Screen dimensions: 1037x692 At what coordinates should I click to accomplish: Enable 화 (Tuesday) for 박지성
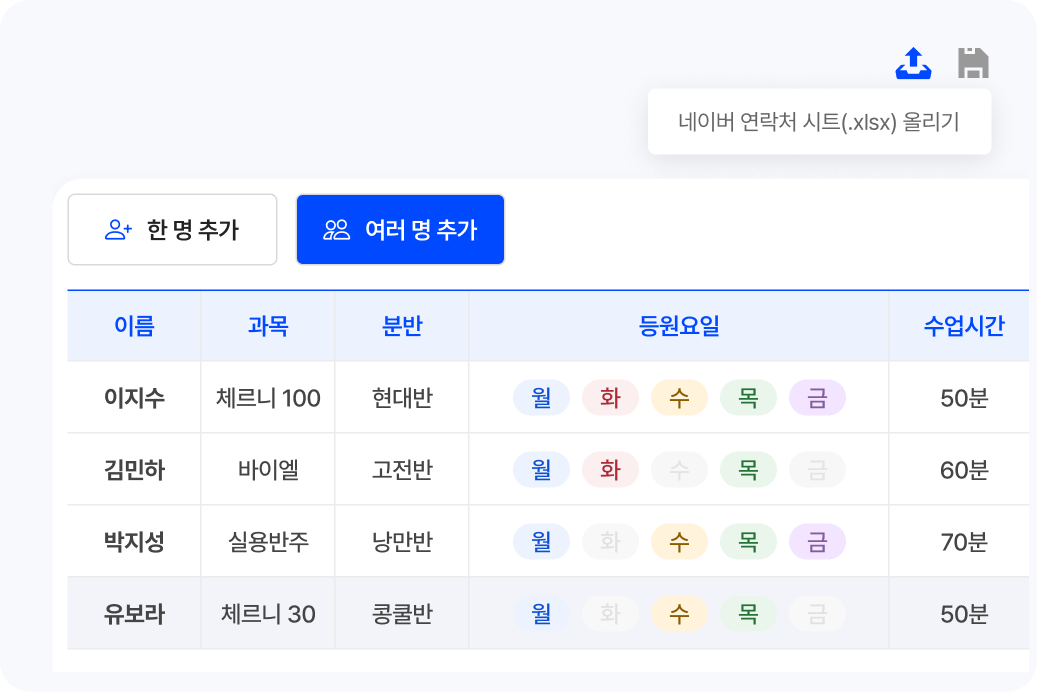pyautogui.click(x=610, y=540)
